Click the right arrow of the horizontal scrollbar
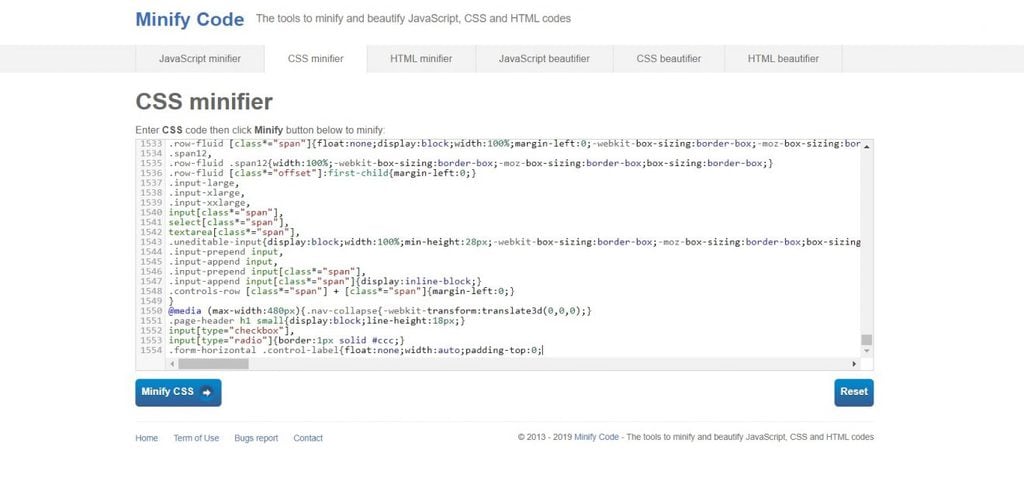This screenshot has width=1024, height=478. (853, 364)
